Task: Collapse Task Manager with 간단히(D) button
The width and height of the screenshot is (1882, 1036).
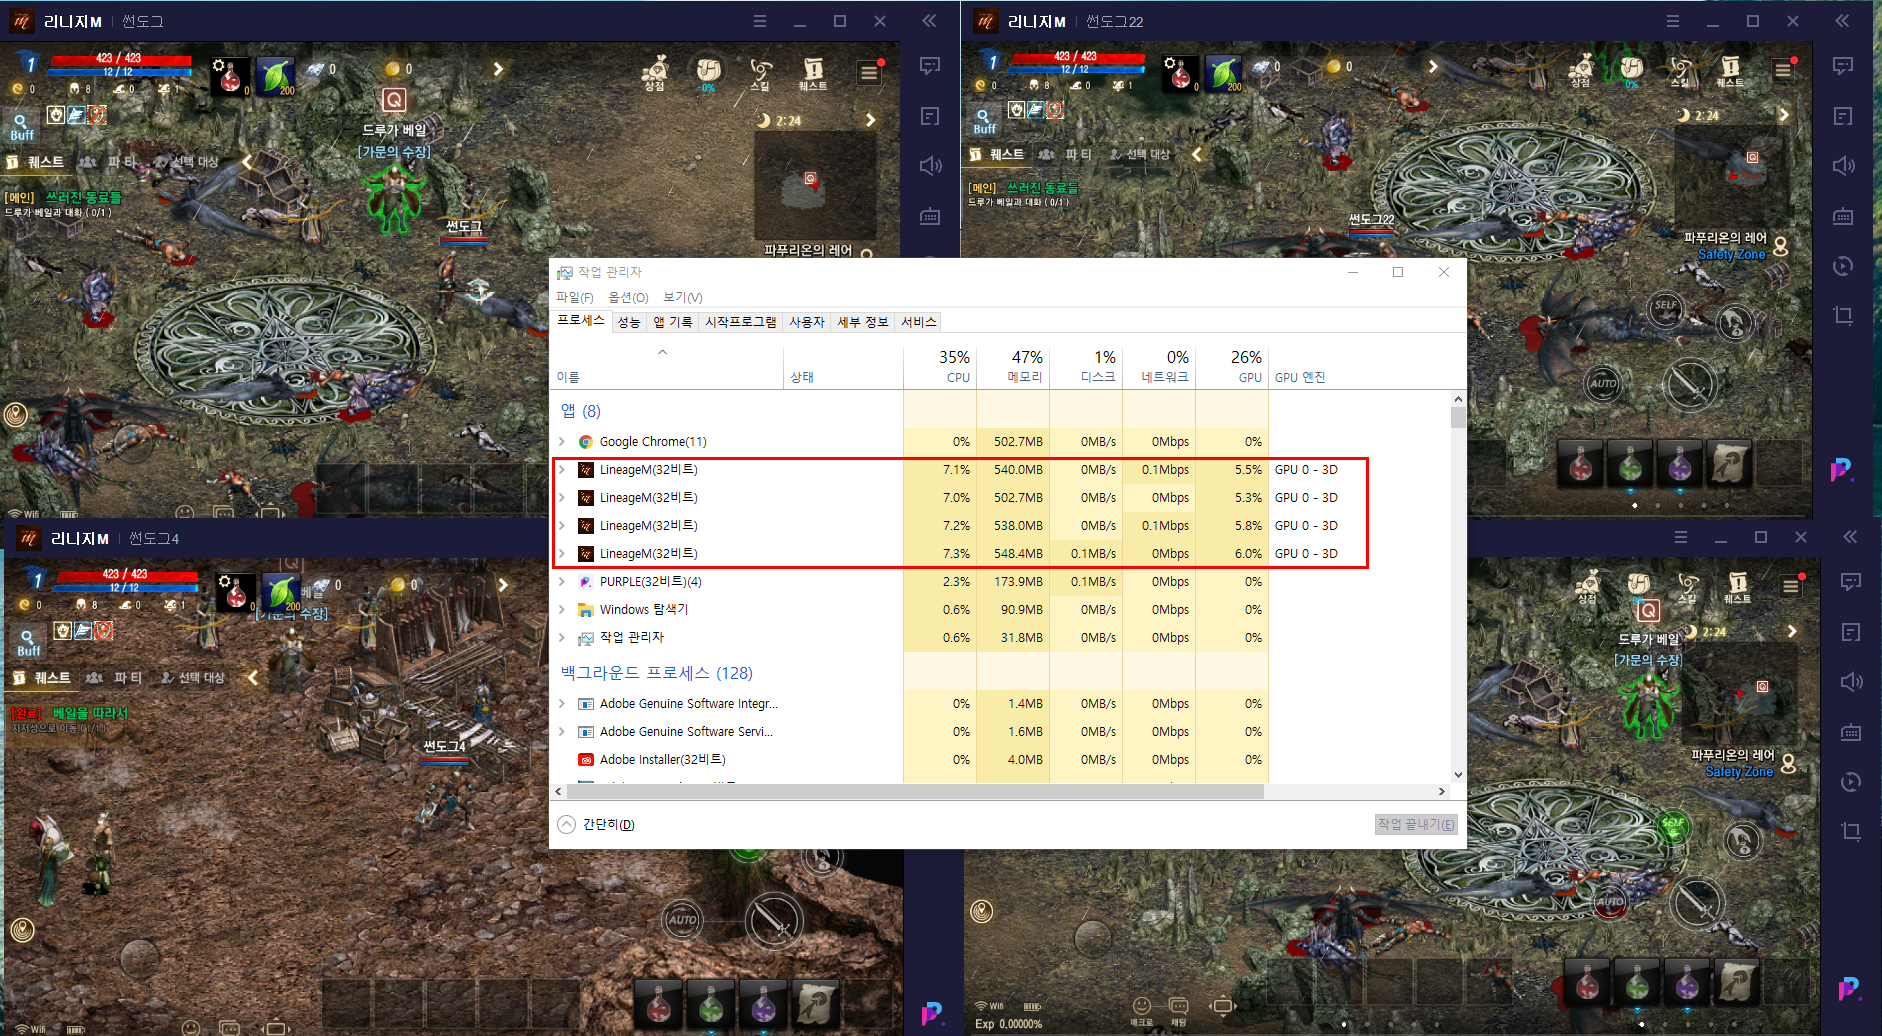Action: click(596, 824)
